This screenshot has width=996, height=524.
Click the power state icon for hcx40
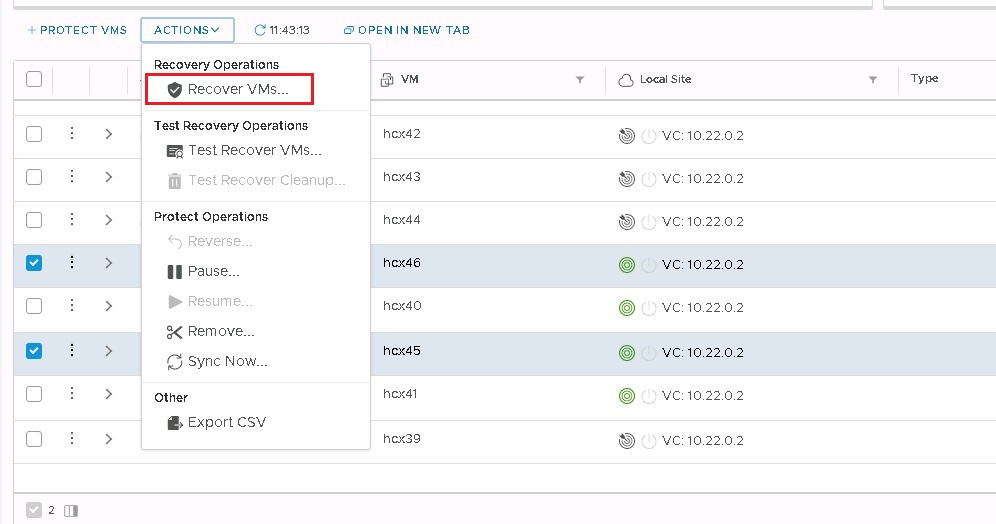point(649,308)
